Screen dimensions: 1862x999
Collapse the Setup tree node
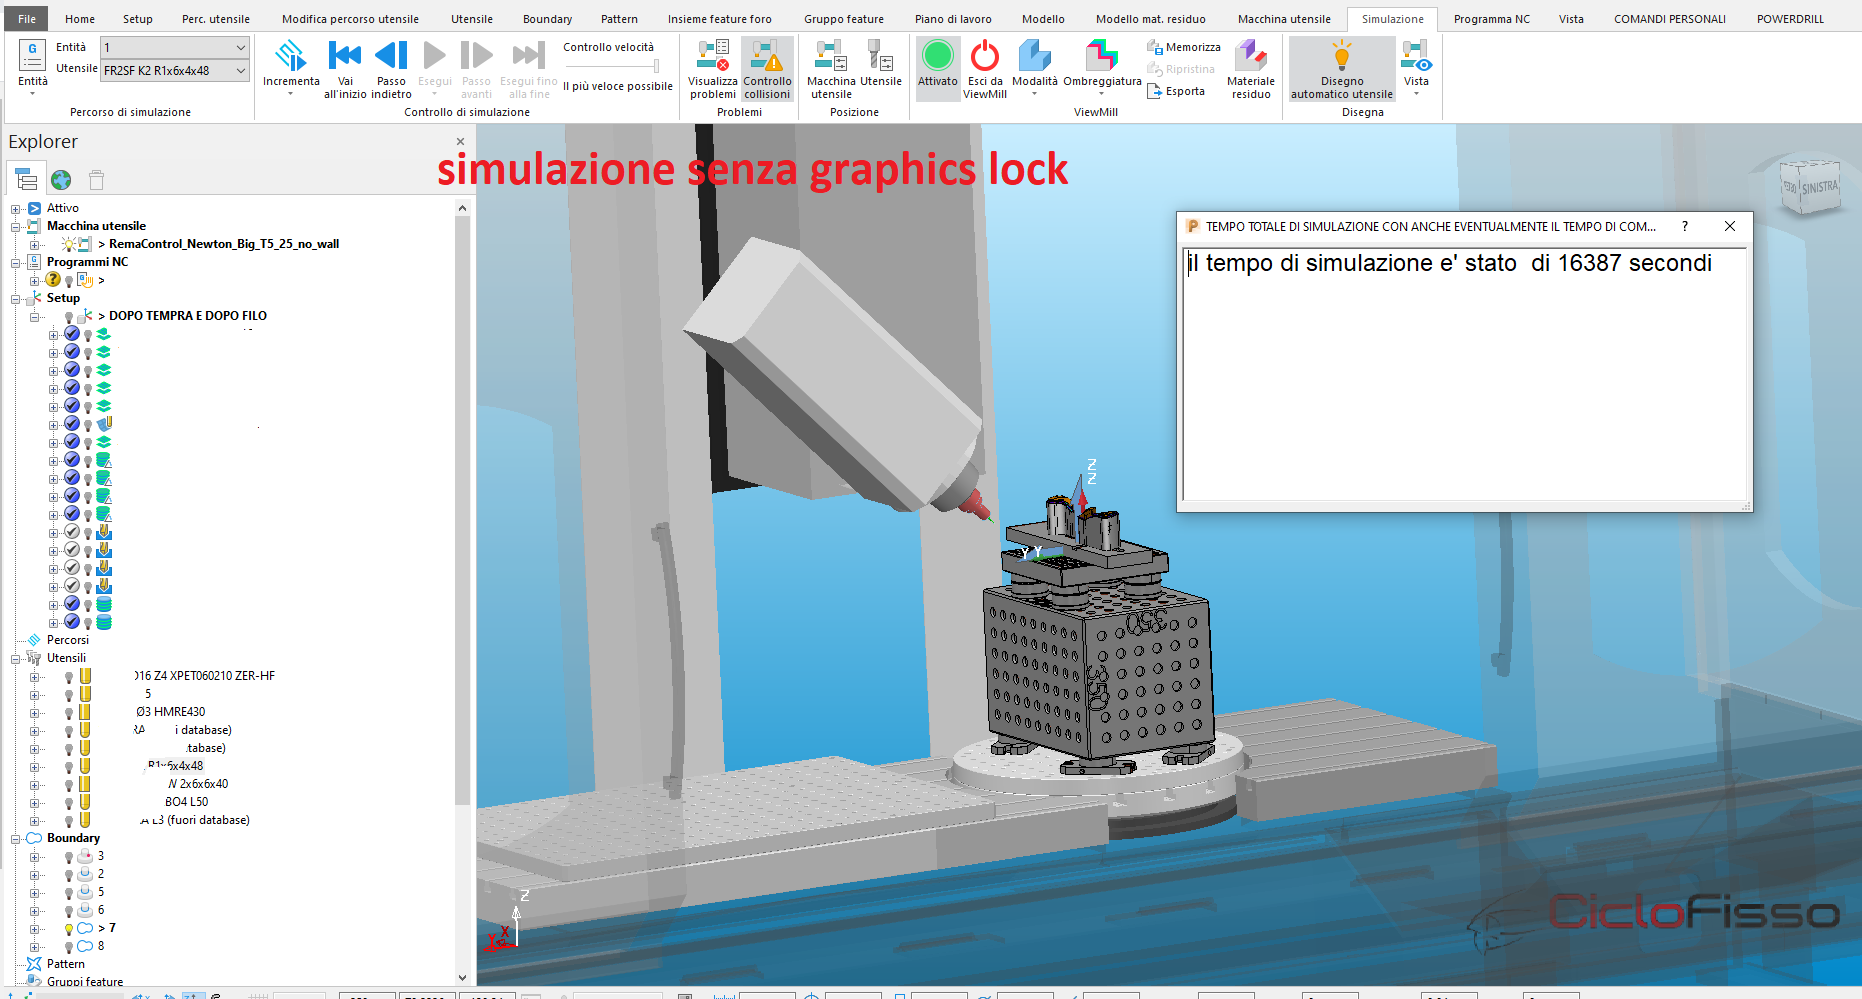(16, 299)
